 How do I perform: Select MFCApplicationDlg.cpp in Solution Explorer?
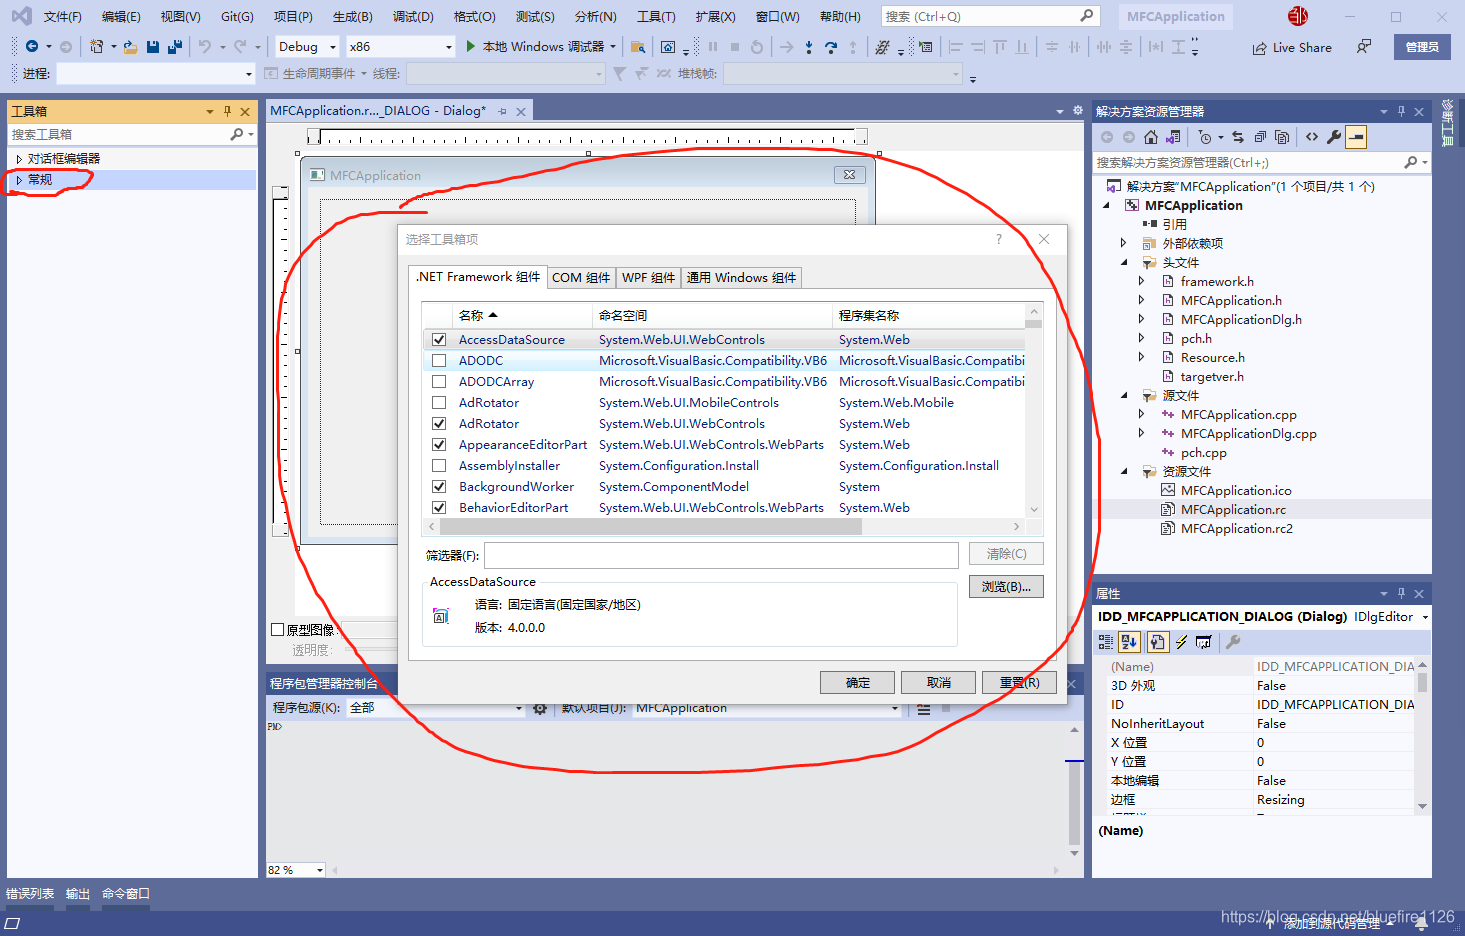click(x=1248, y=434)
